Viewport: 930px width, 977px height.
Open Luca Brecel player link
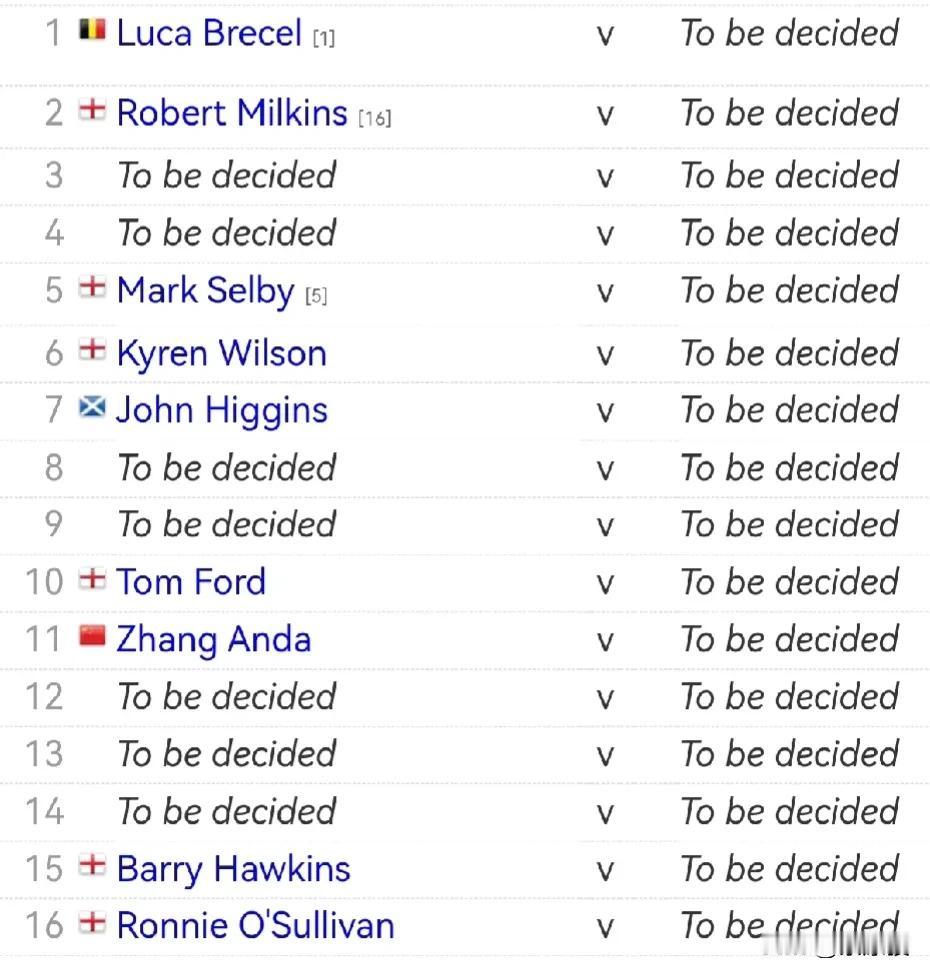tap(209, 32)
